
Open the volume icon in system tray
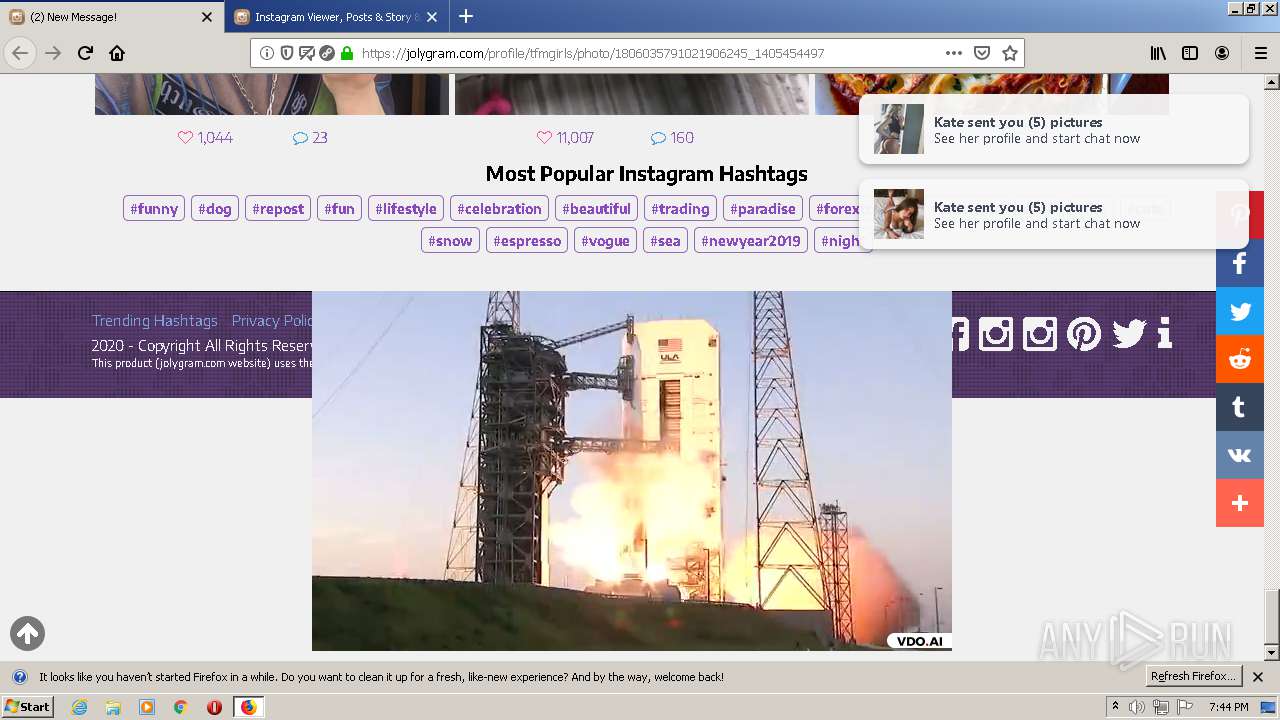point(1137,707)
